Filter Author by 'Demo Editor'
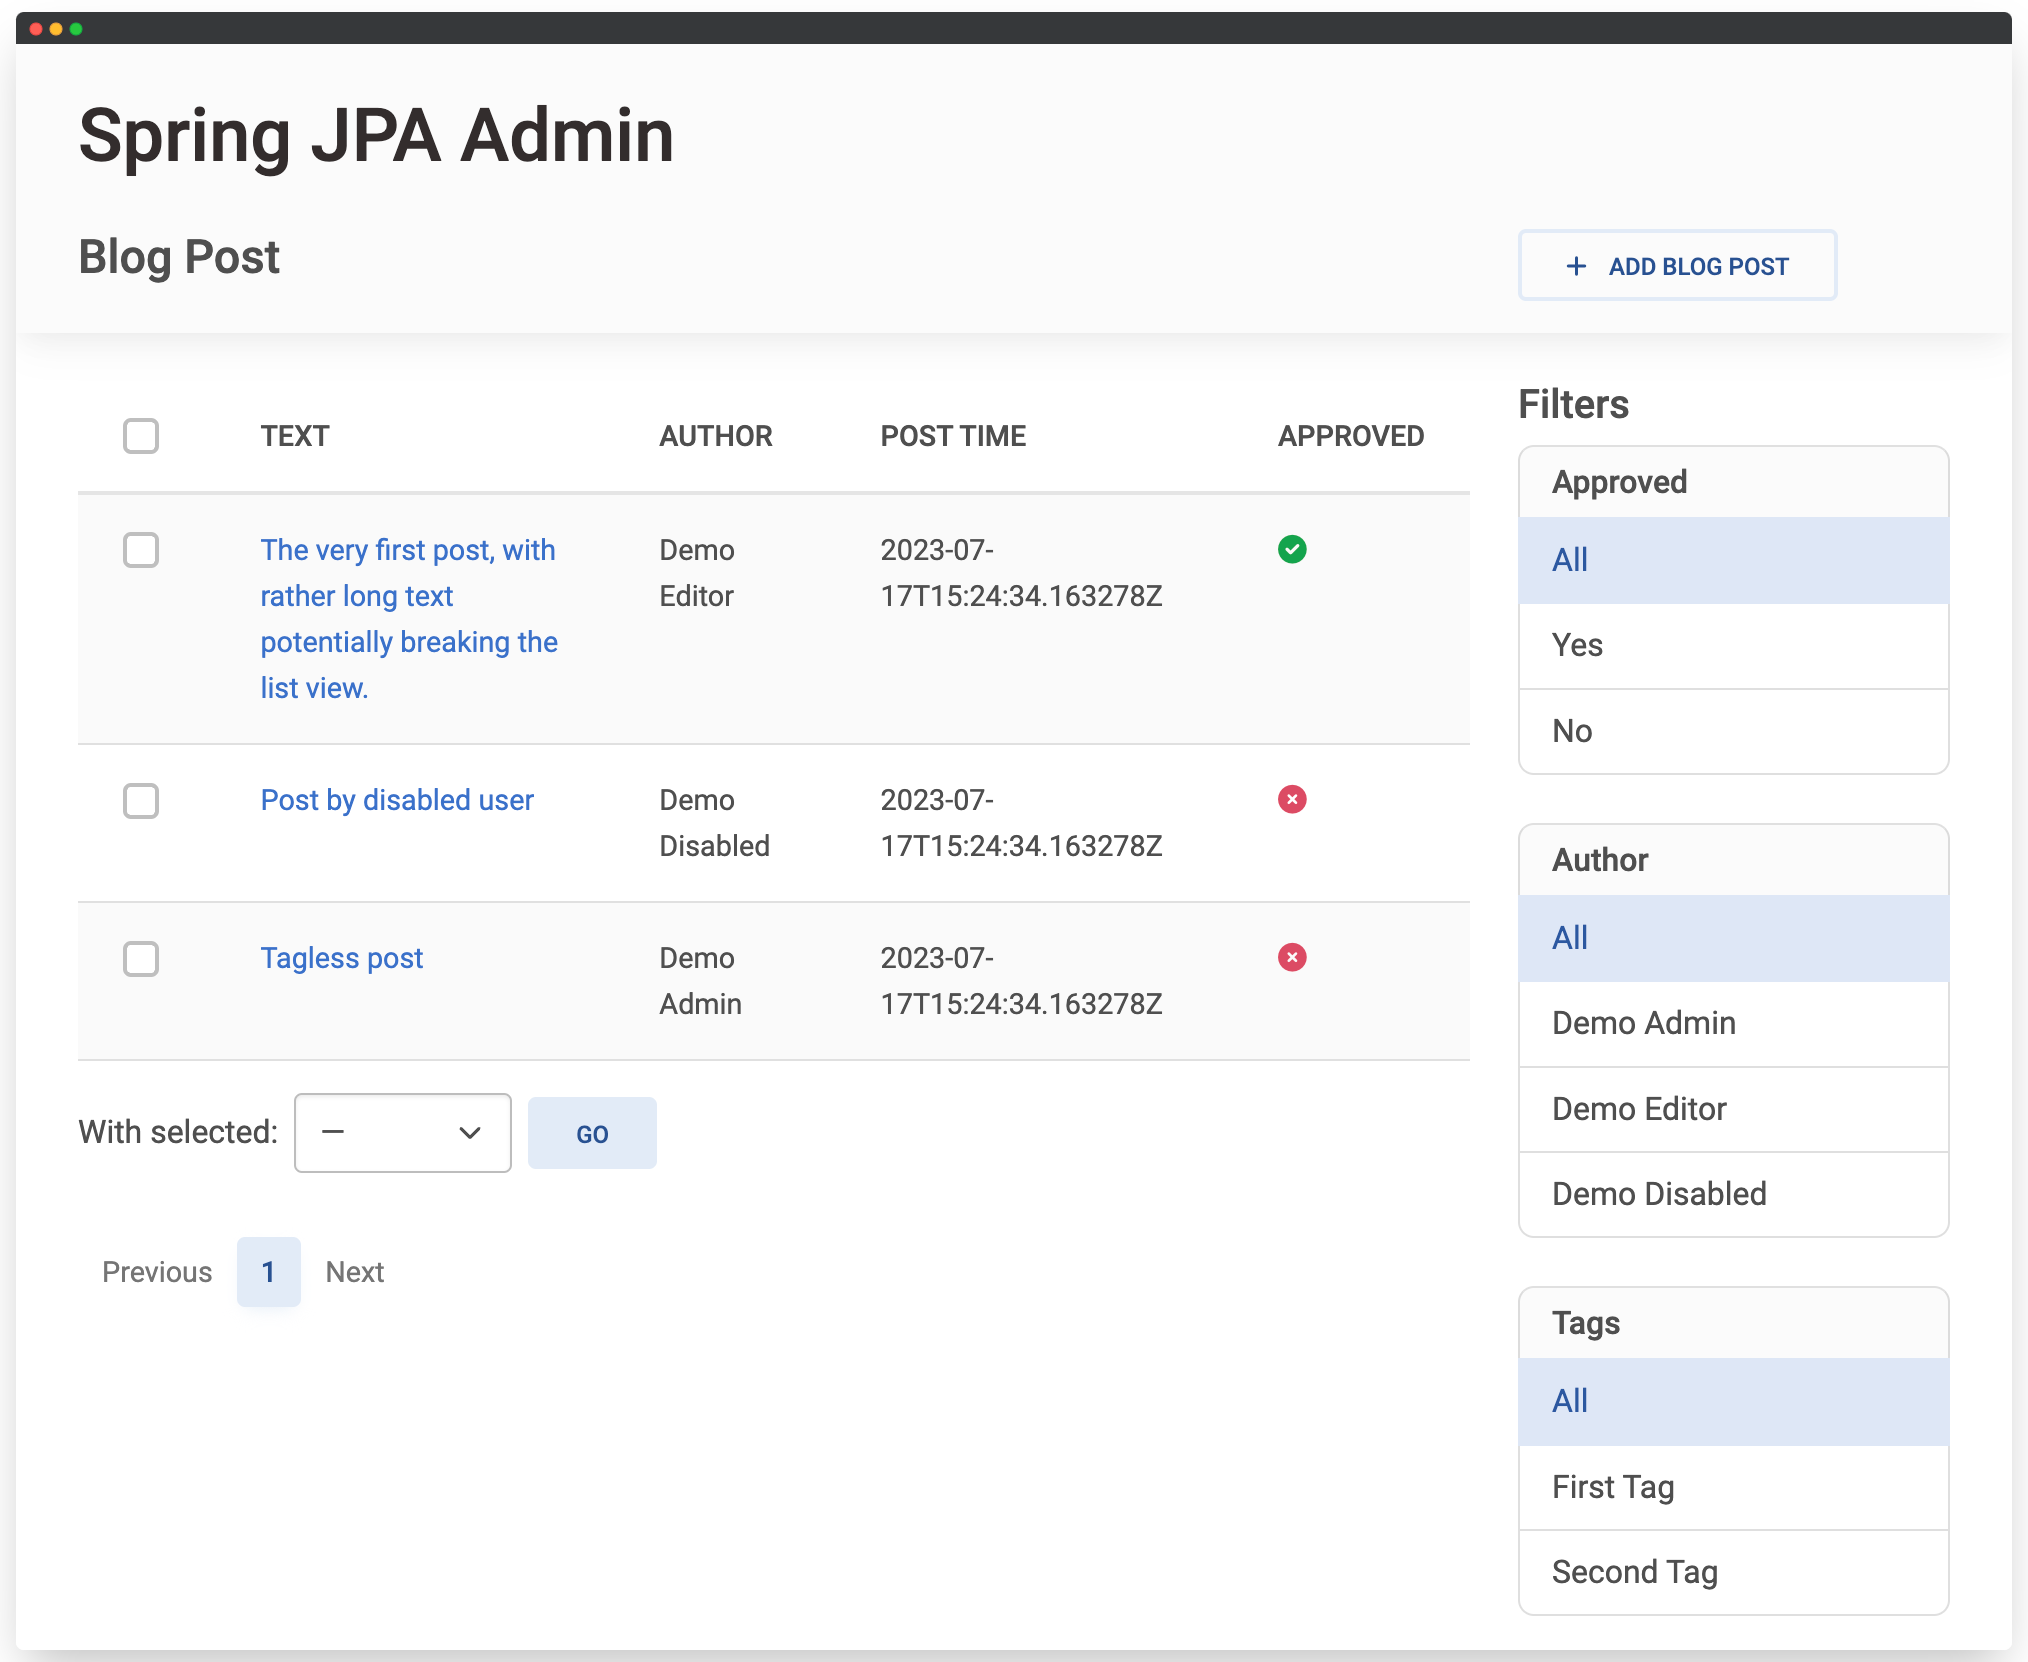Viewport: 2028px width, 1662px height. [x=1733, y=1109]
